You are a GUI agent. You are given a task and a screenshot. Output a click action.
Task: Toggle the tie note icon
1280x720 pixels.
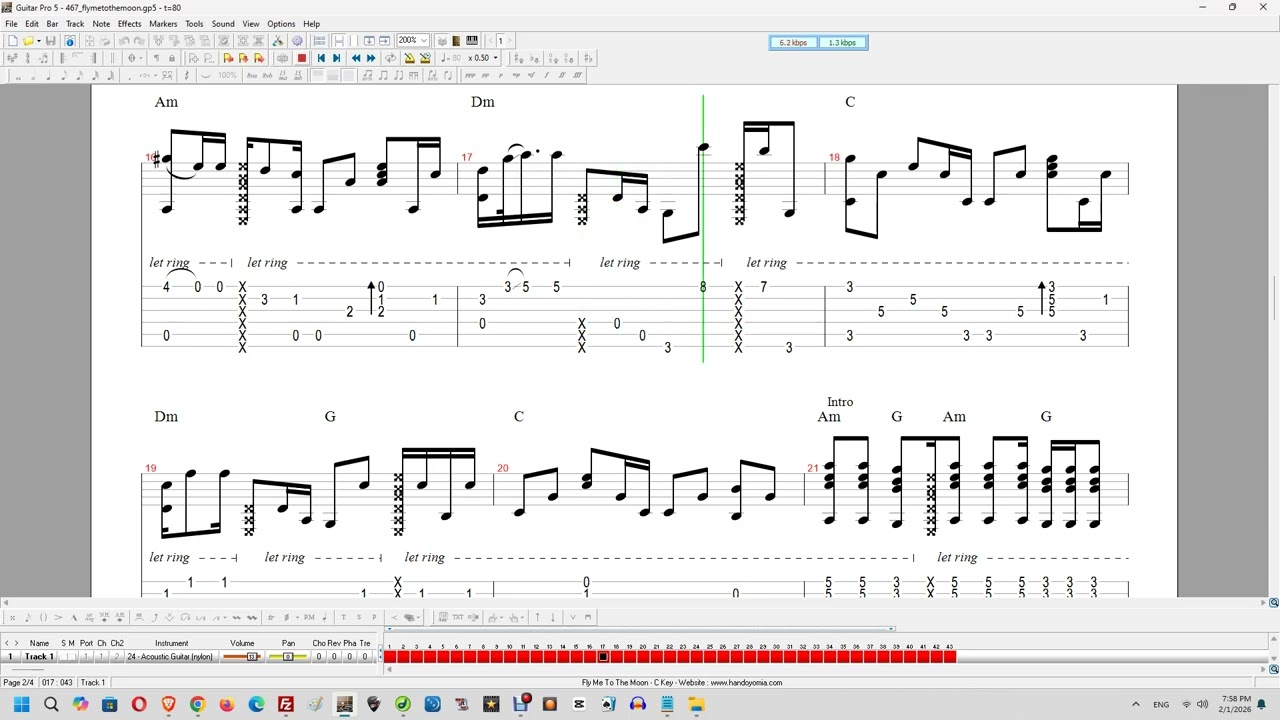coord(205,76)
